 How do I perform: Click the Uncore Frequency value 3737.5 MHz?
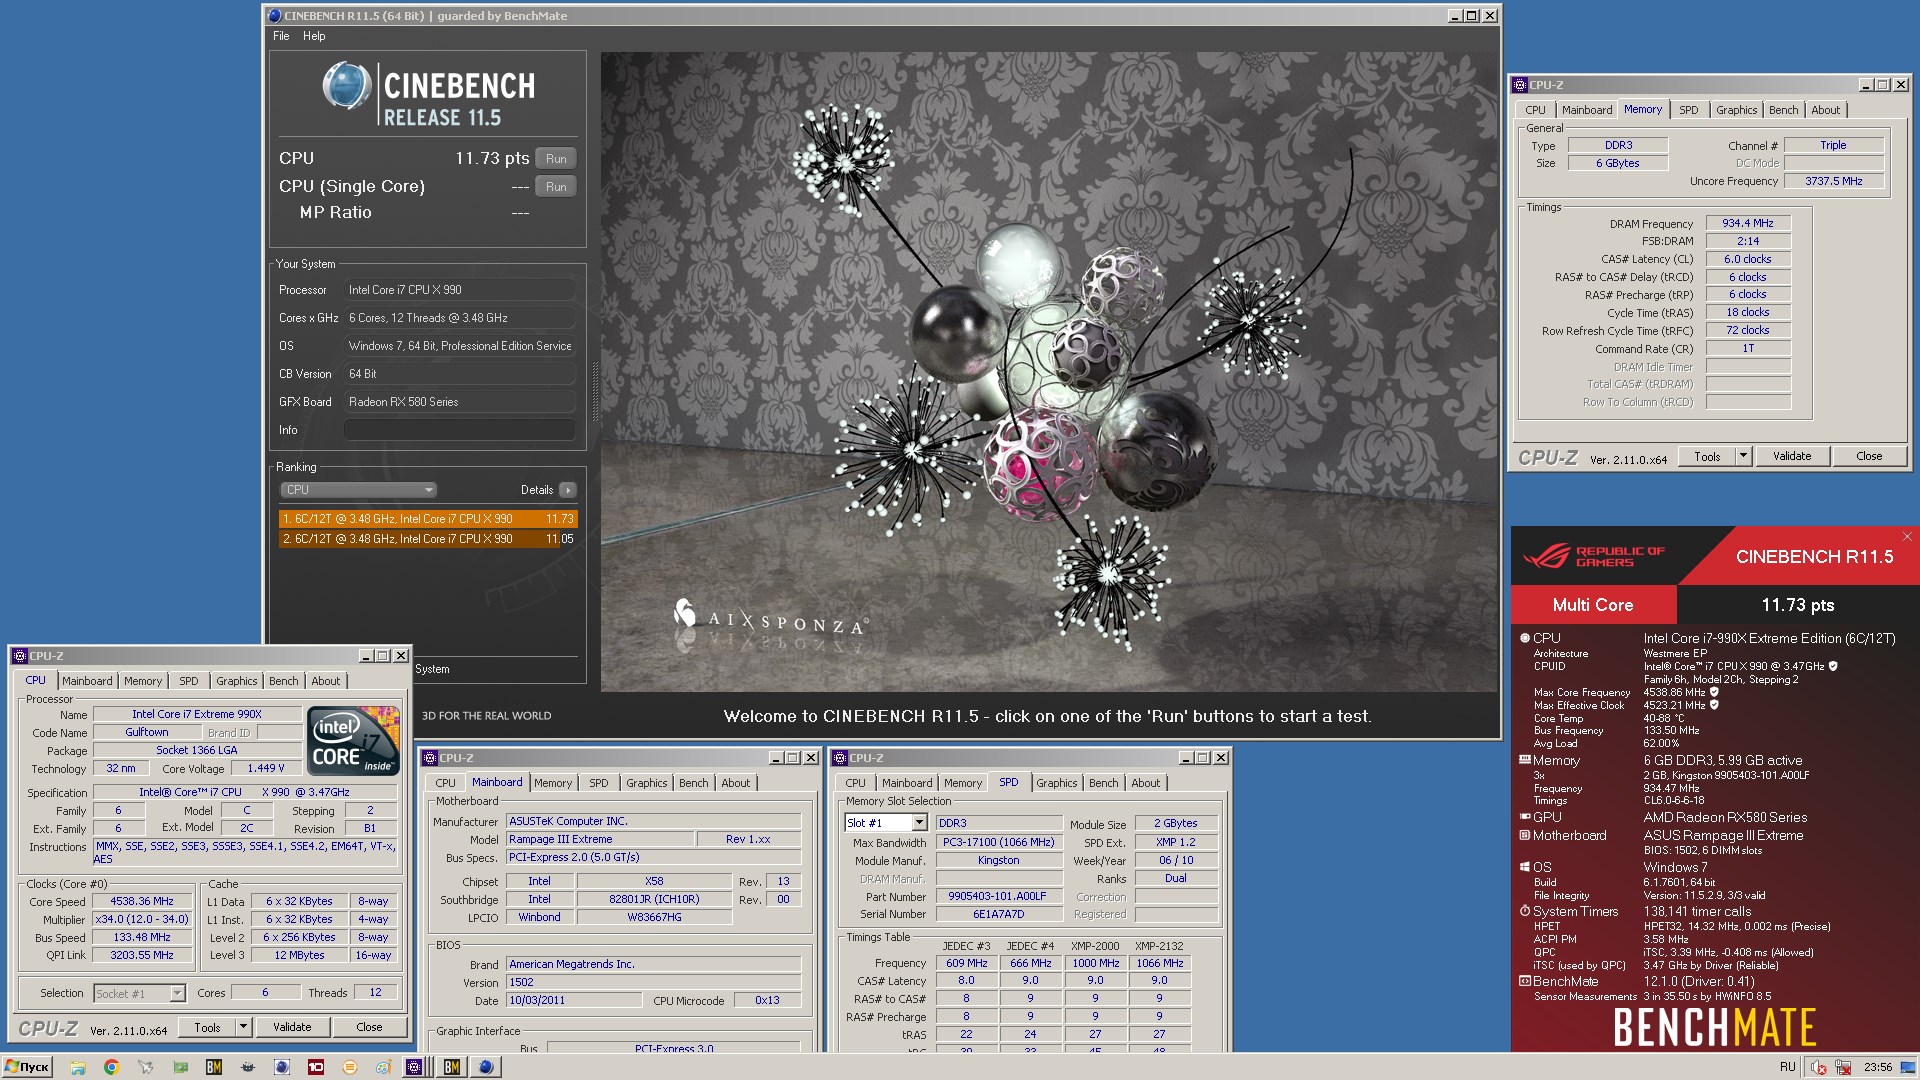click(x=1834, y=181)
